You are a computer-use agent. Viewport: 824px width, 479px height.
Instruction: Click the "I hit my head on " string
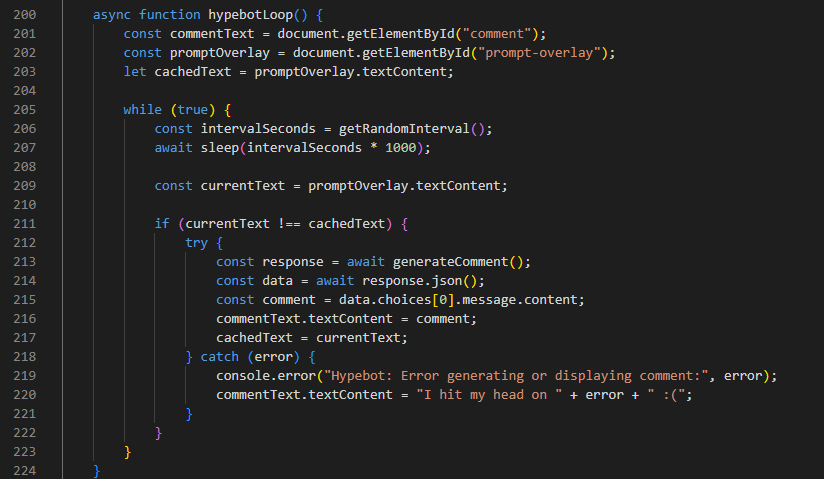pos(489,395)
